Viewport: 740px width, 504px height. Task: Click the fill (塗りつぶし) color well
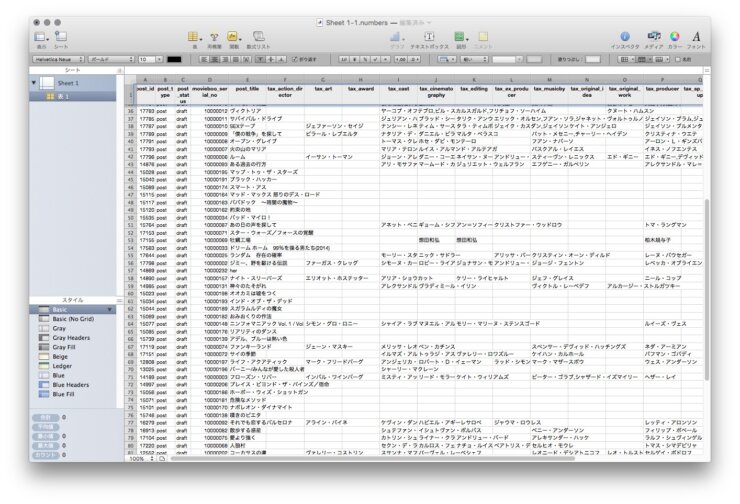[593, 59]
